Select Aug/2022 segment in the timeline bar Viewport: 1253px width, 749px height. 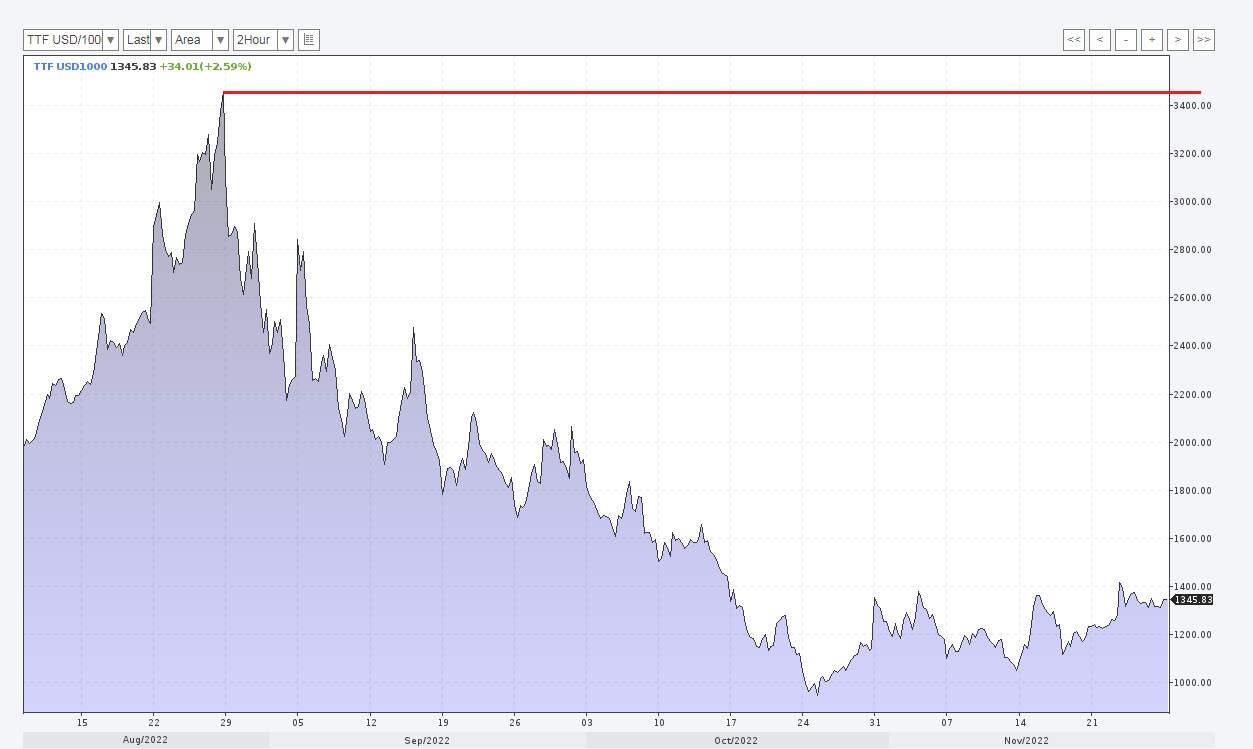(146, 741)
